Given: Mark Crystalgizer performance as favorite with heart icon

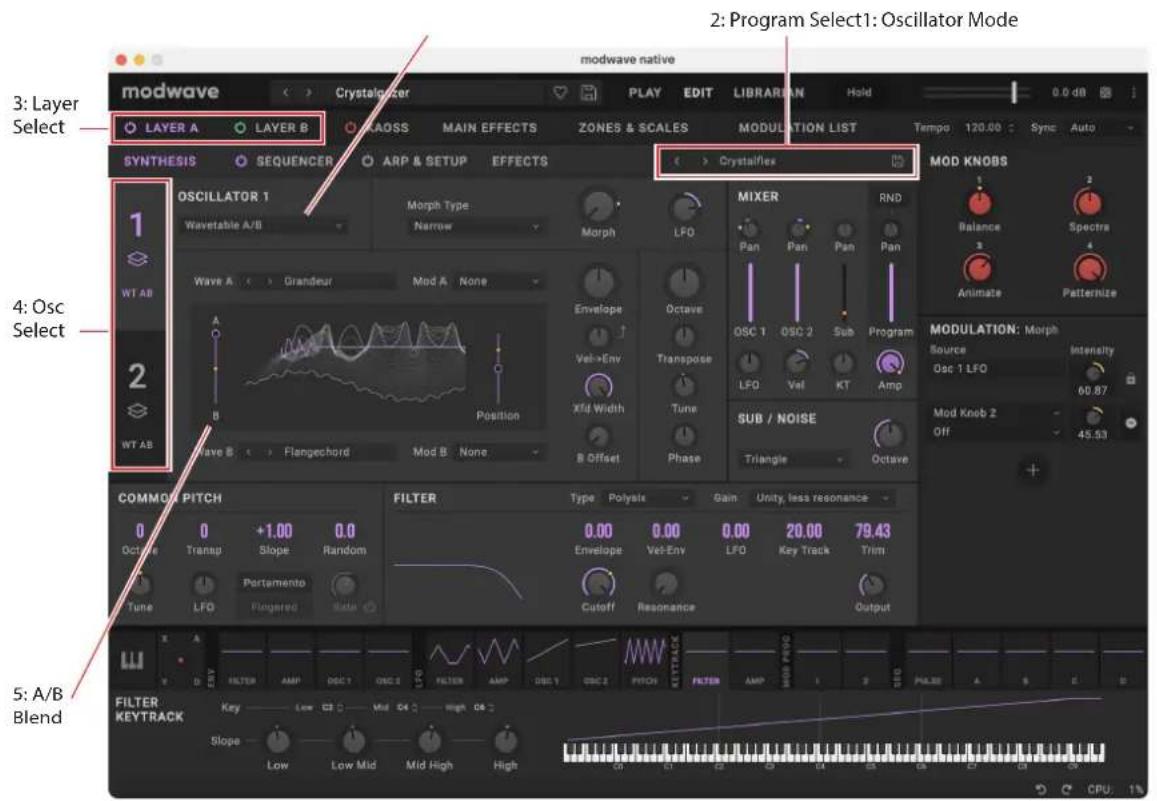Looking at the screenshot, I should click(x=561, y=93).
